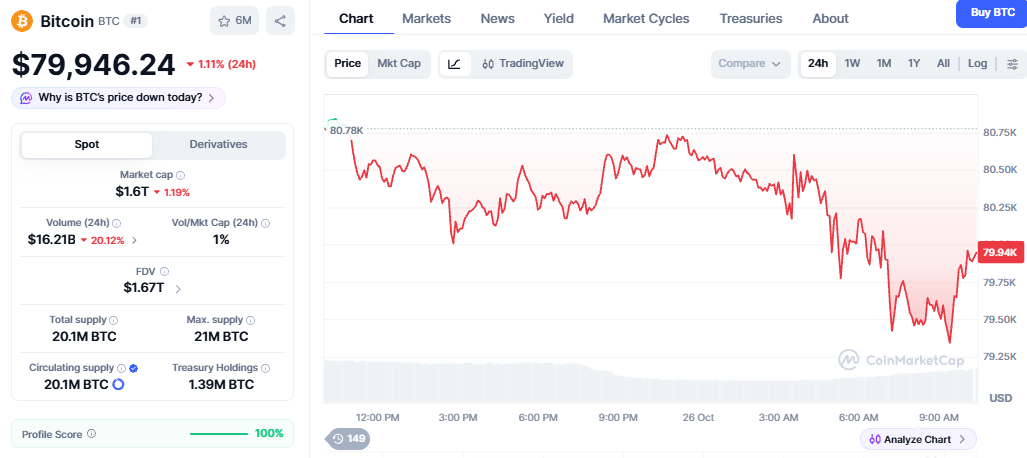The height and width of the screenshot is (458, 1027).
Task: Click the Bitcoin orange logo icon
Action: tap(22, 21)
